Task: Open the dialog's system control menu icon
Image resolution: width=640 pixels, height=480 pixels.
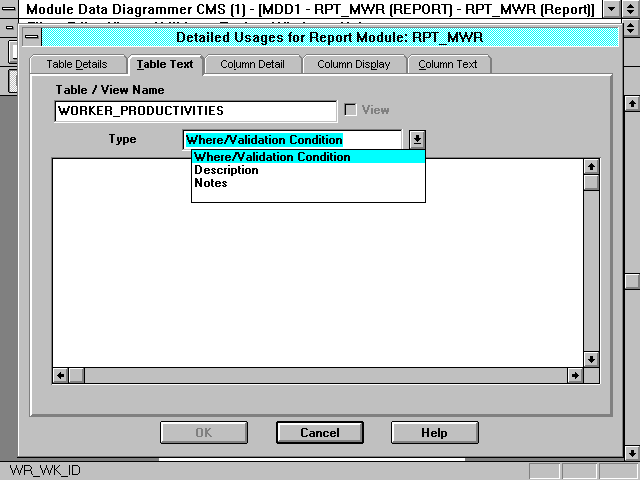Action: coord(33,38)
